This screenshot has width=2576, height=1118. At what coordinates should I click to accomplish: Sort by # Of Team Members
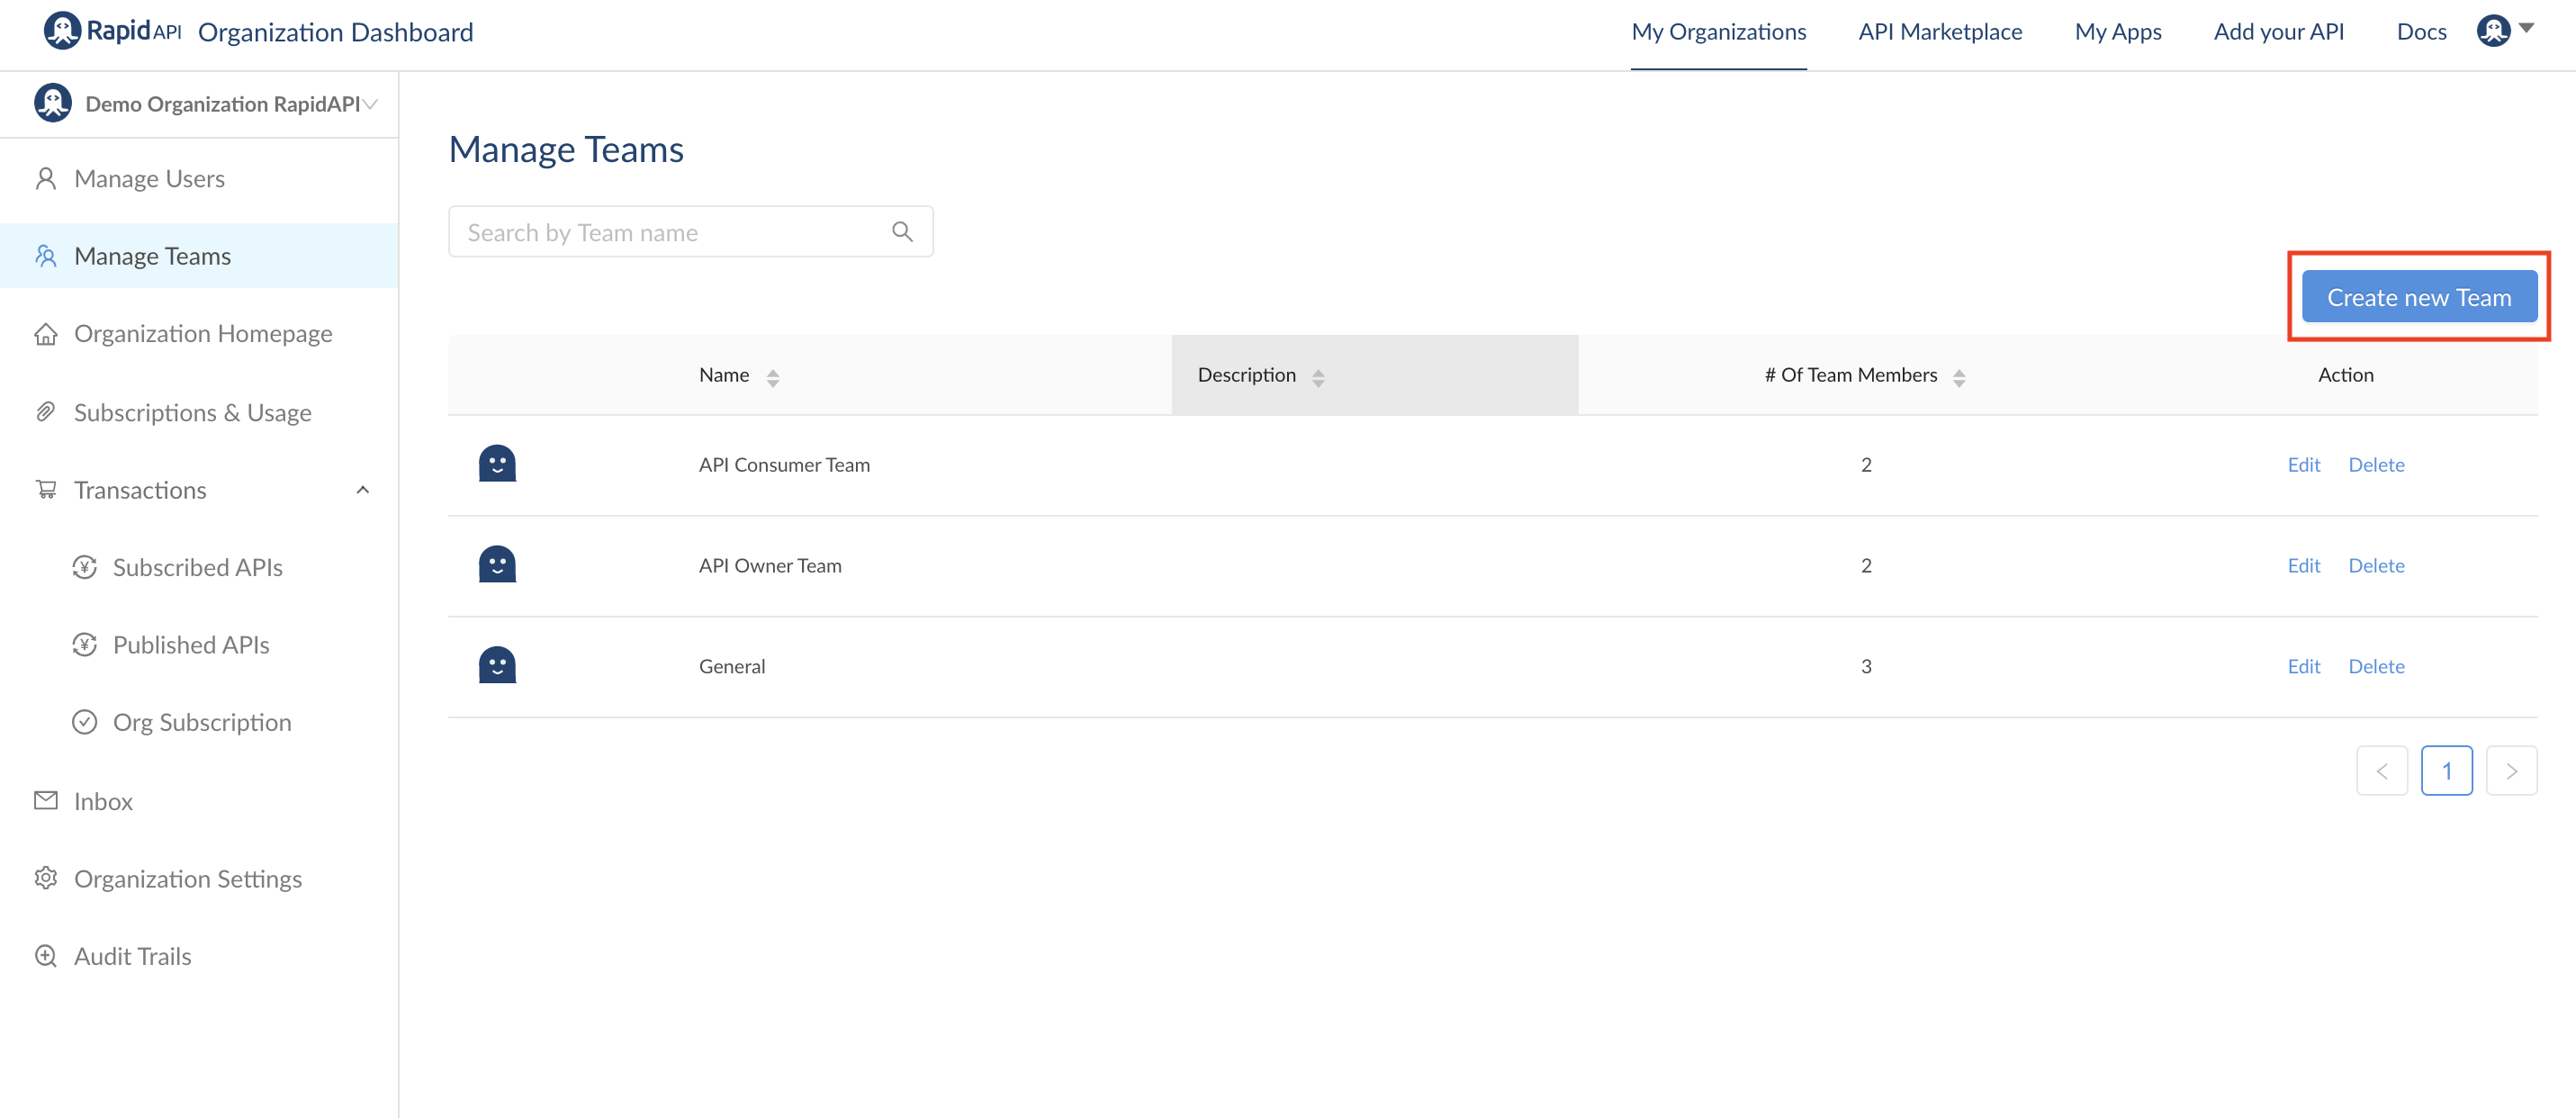(x=1958, y=377)
